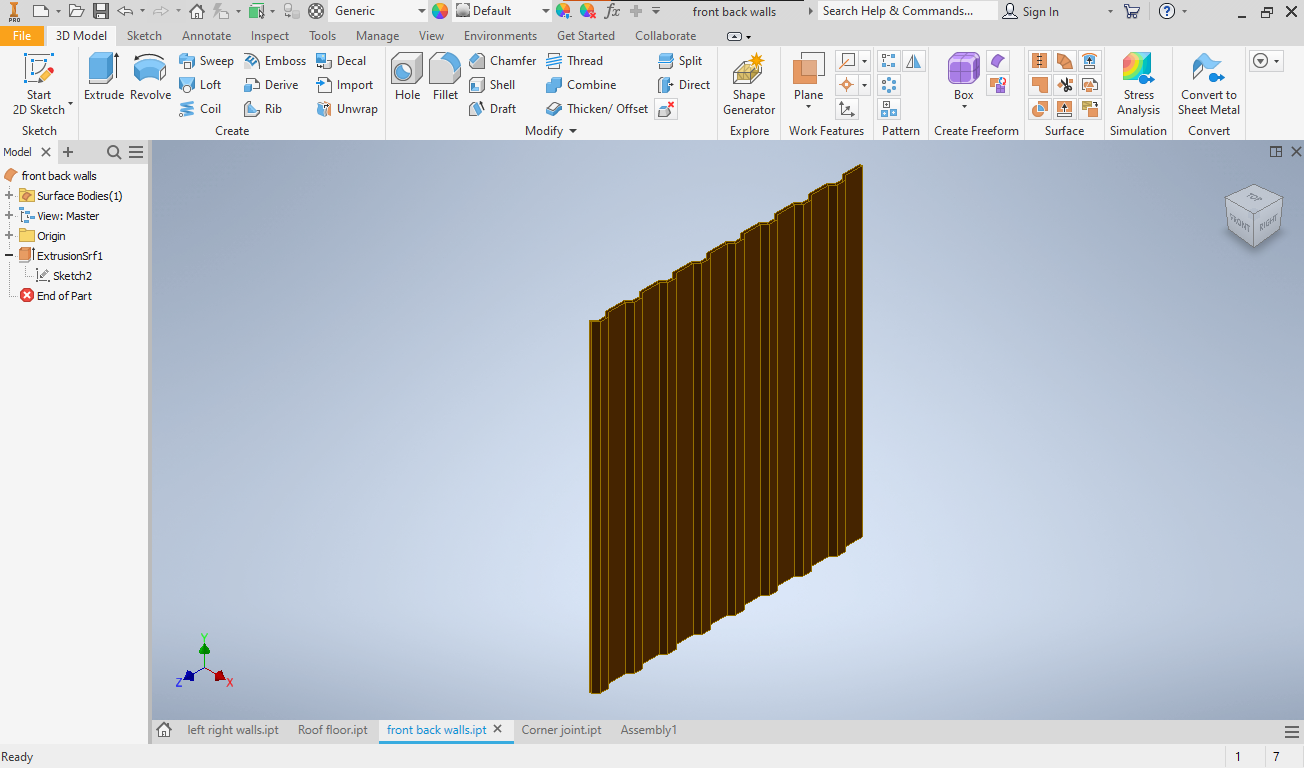Save the document from quick access toolbar
The height and width of the screenshot is (768, 1304).
100,11
